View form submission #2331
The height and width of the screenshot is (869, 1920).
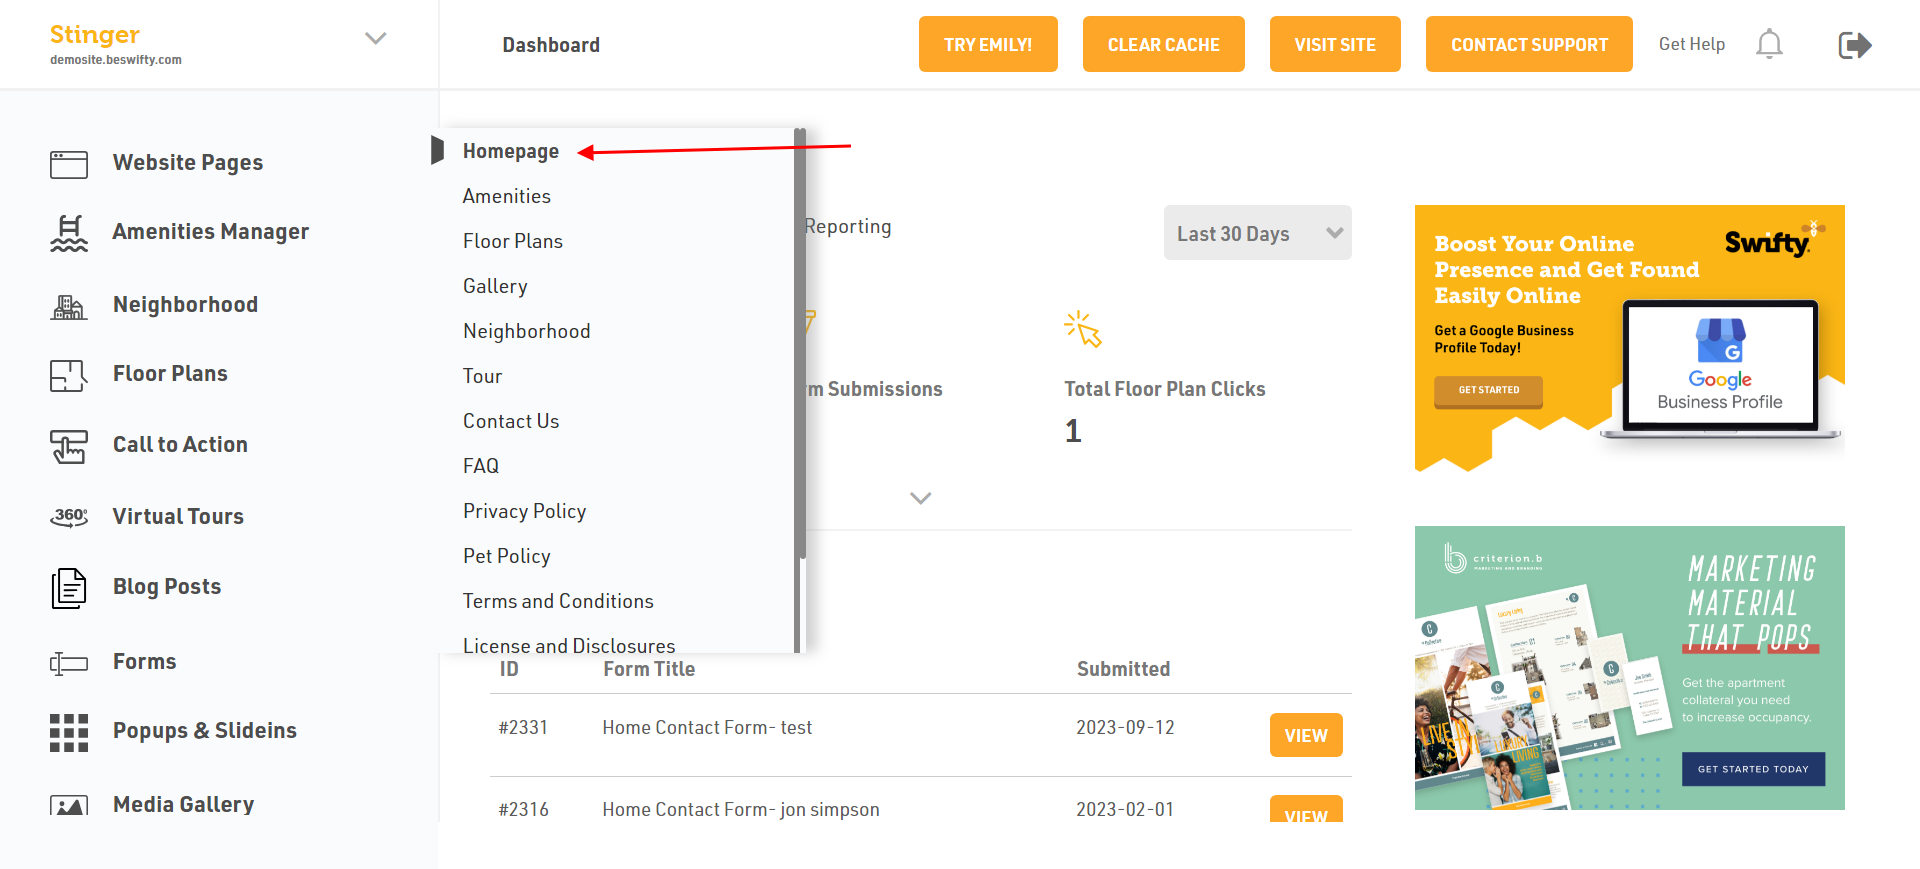(x=1305, y=735)
